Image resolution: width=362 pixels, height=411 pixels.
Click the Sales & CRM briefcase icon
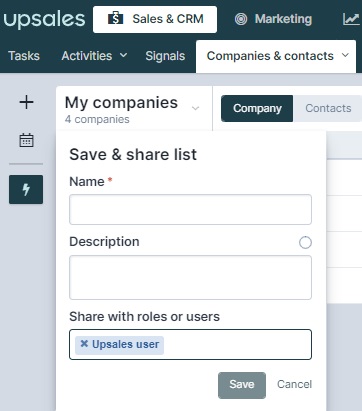(x=115, y=19)
